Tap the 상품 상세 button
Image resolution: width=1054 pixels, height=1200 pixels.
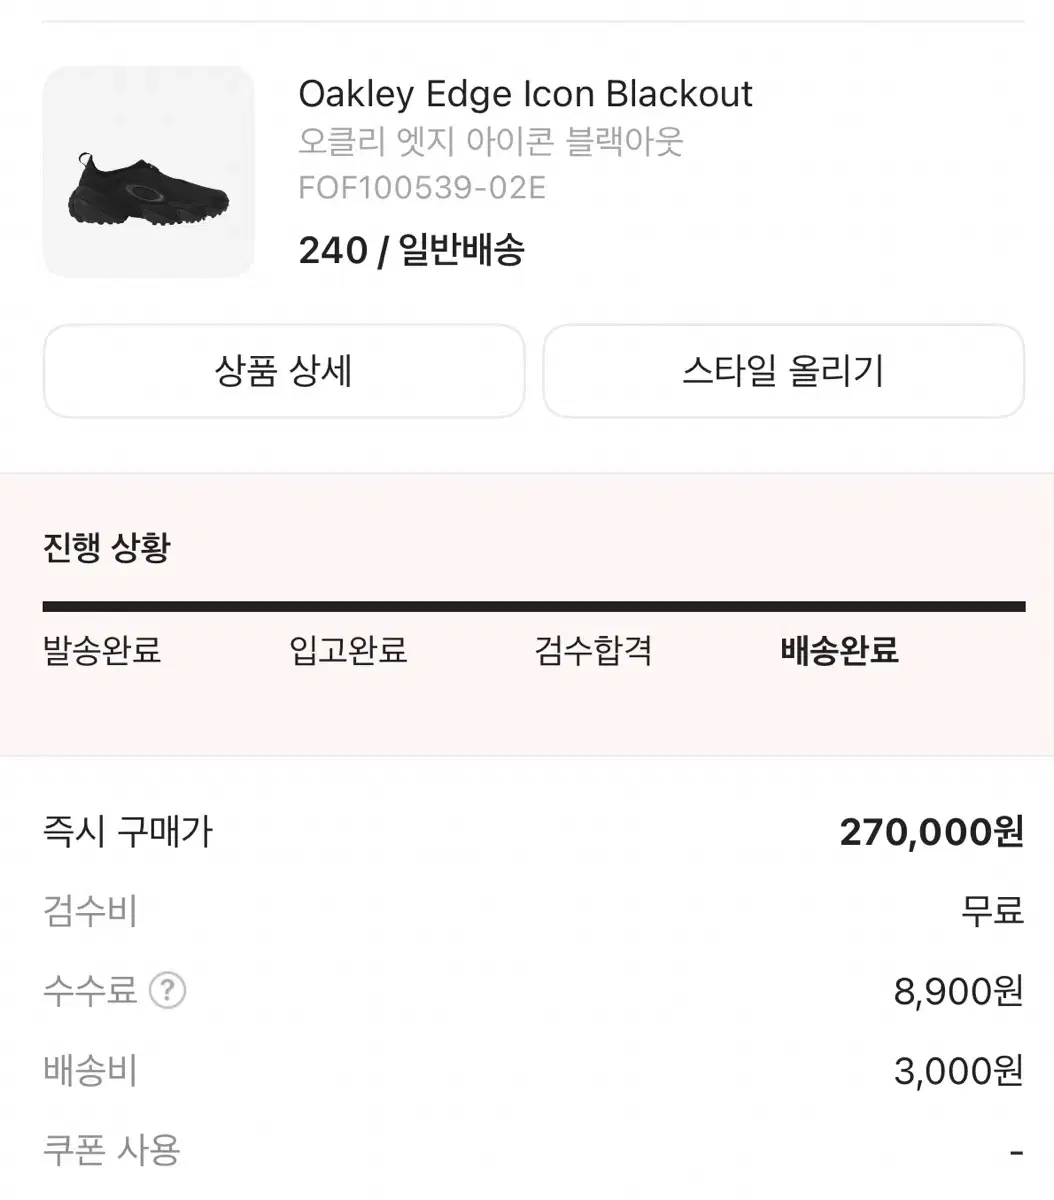click(x=284, y=371)
